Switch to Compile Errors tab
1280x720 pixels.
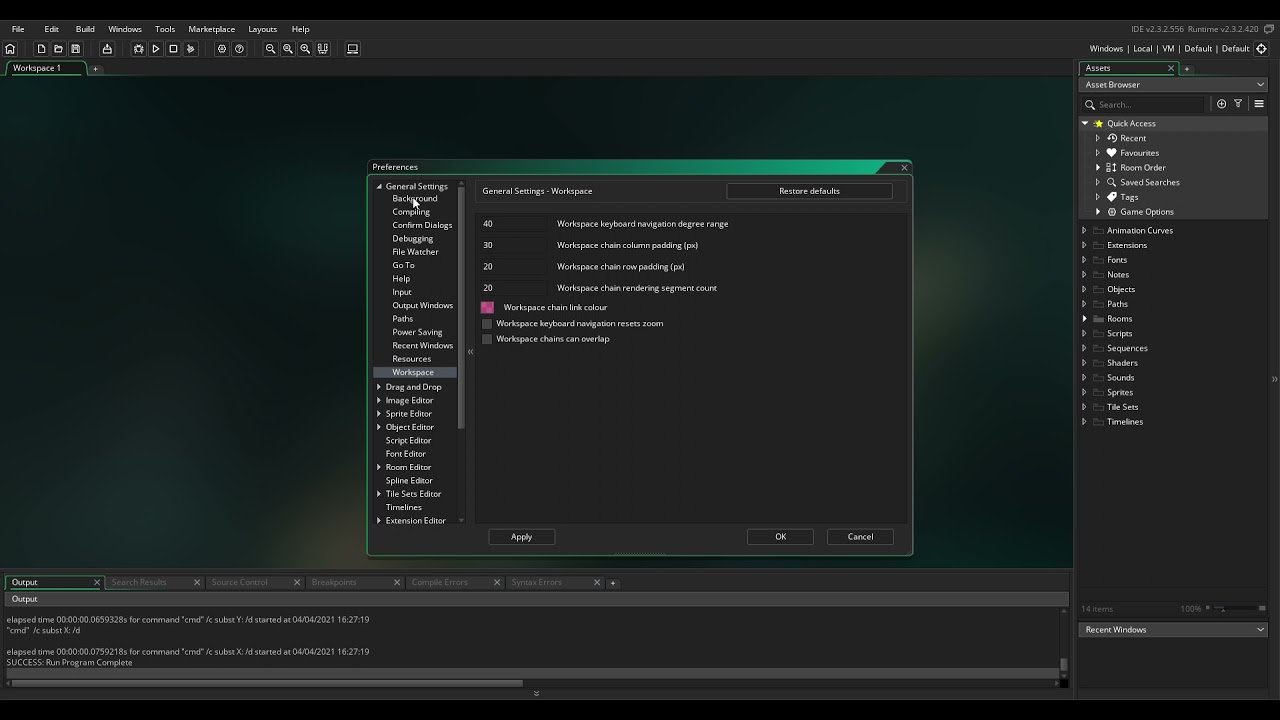tap(440, 582)
